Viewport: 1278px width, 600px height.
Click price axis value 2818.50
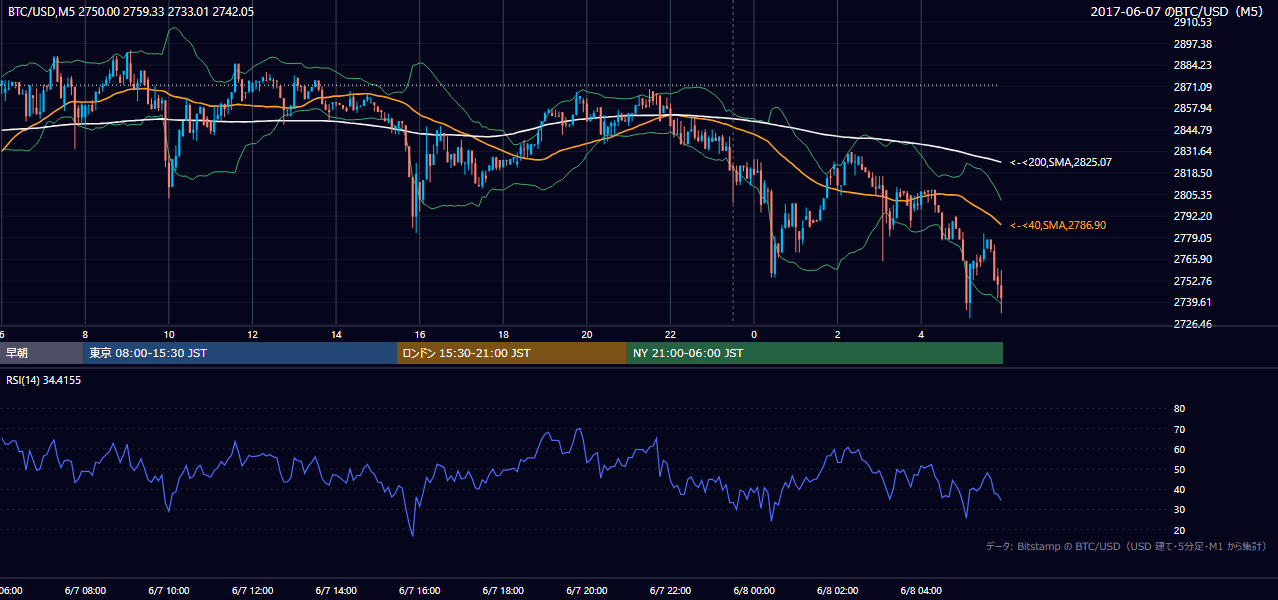(x=1193, y=173)
